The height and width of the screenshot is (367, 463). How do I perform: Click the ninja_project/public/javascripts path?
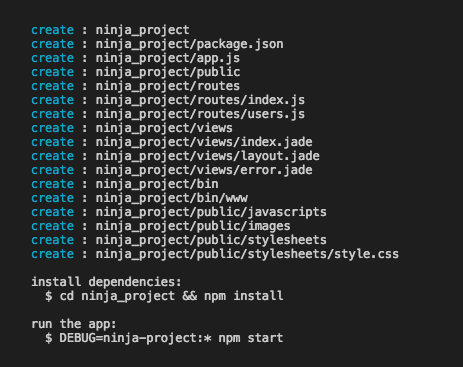[211, 212]
